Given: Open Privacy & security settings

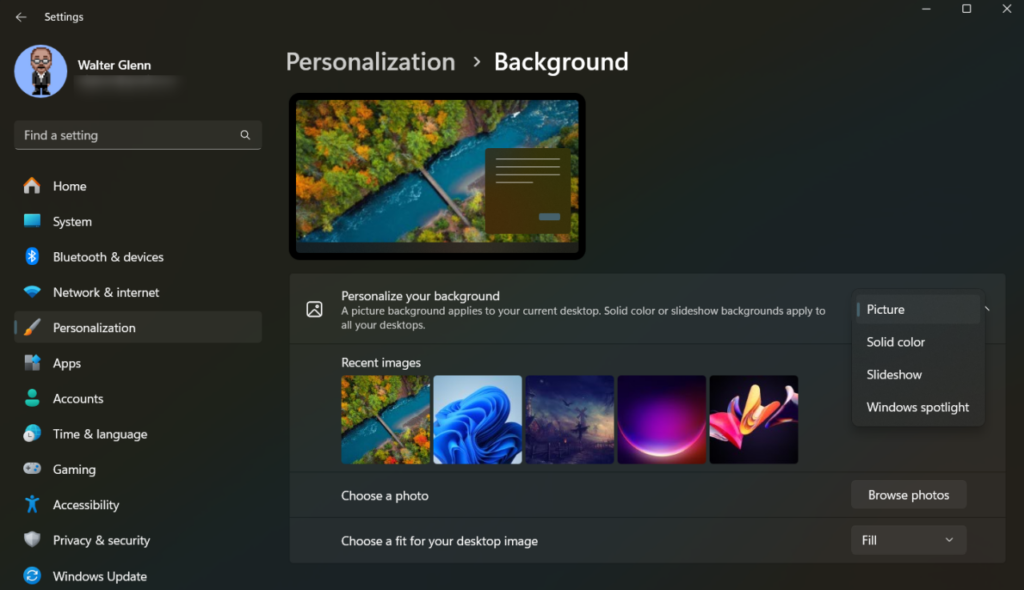Looking at the screenshot, I should pos(138,540).
